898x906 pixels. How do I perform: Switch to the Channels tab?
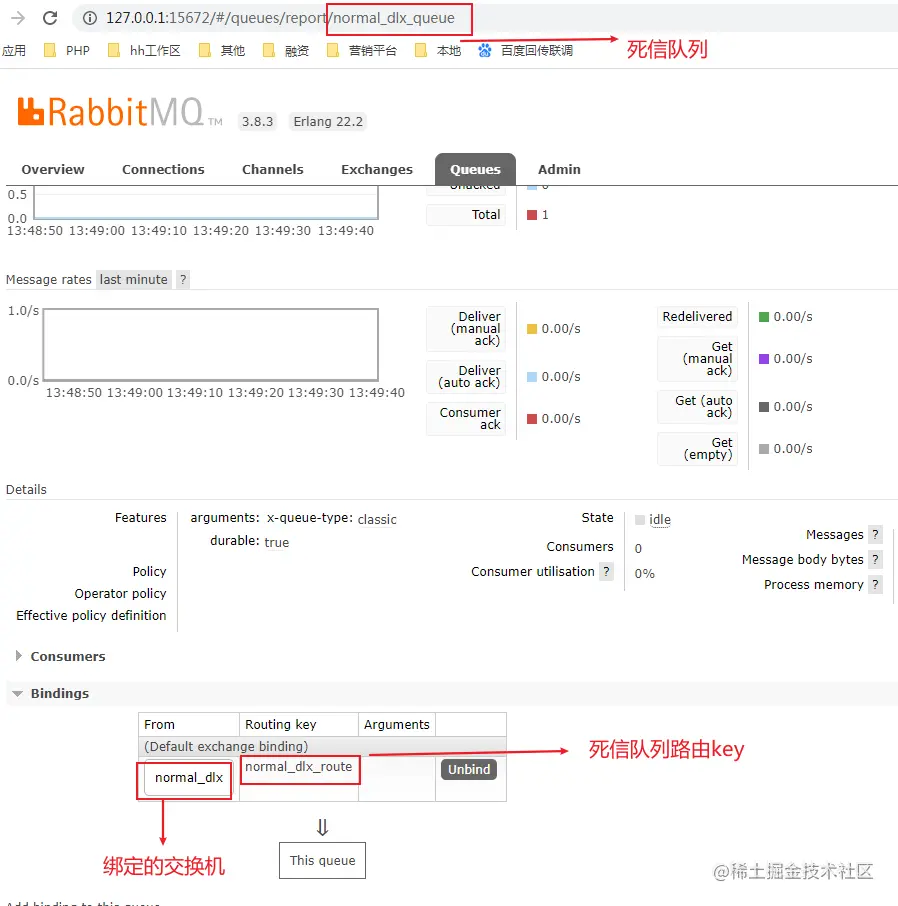[273, 169]
